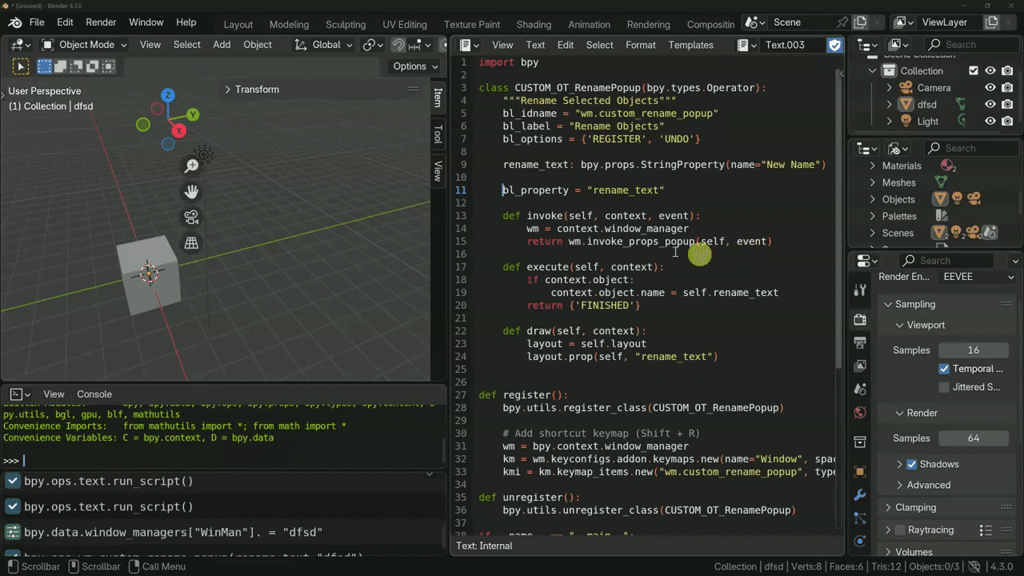Open the Add menu in 3D viewport
This screenshot has width=1024, height=576.
(x=221, y=45)
